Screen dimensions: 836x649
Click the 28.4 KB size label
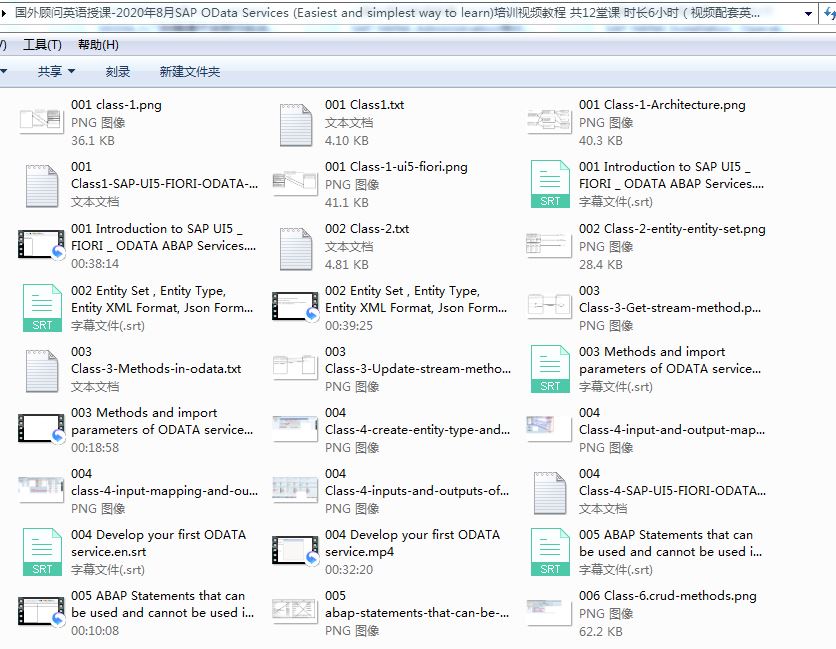(x=601, y=265)
